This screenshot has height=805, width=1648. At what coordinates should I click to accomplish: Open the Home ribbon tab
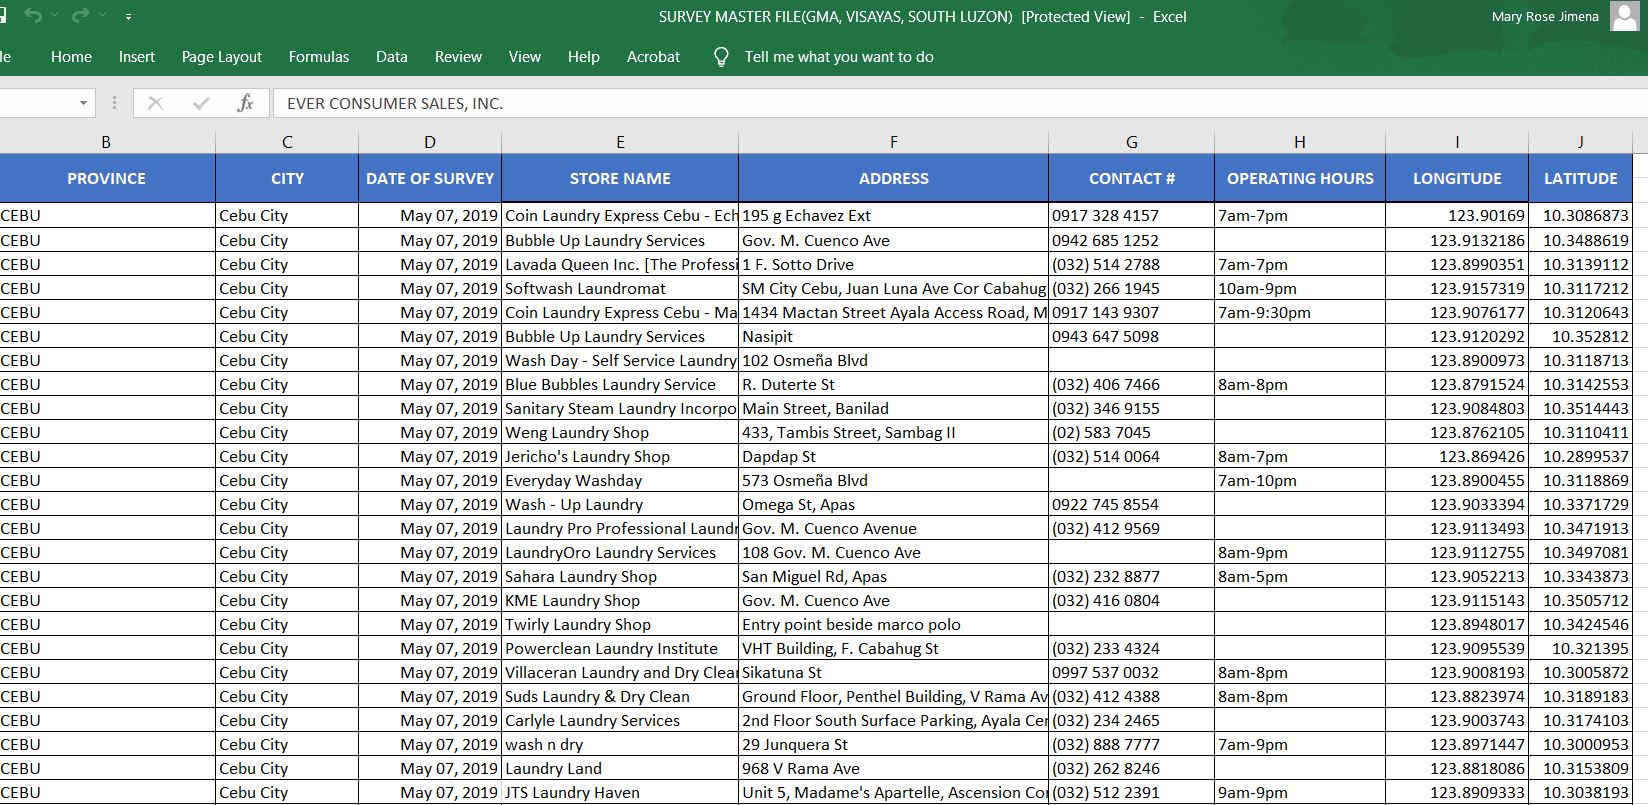click(x=71, y=57)
